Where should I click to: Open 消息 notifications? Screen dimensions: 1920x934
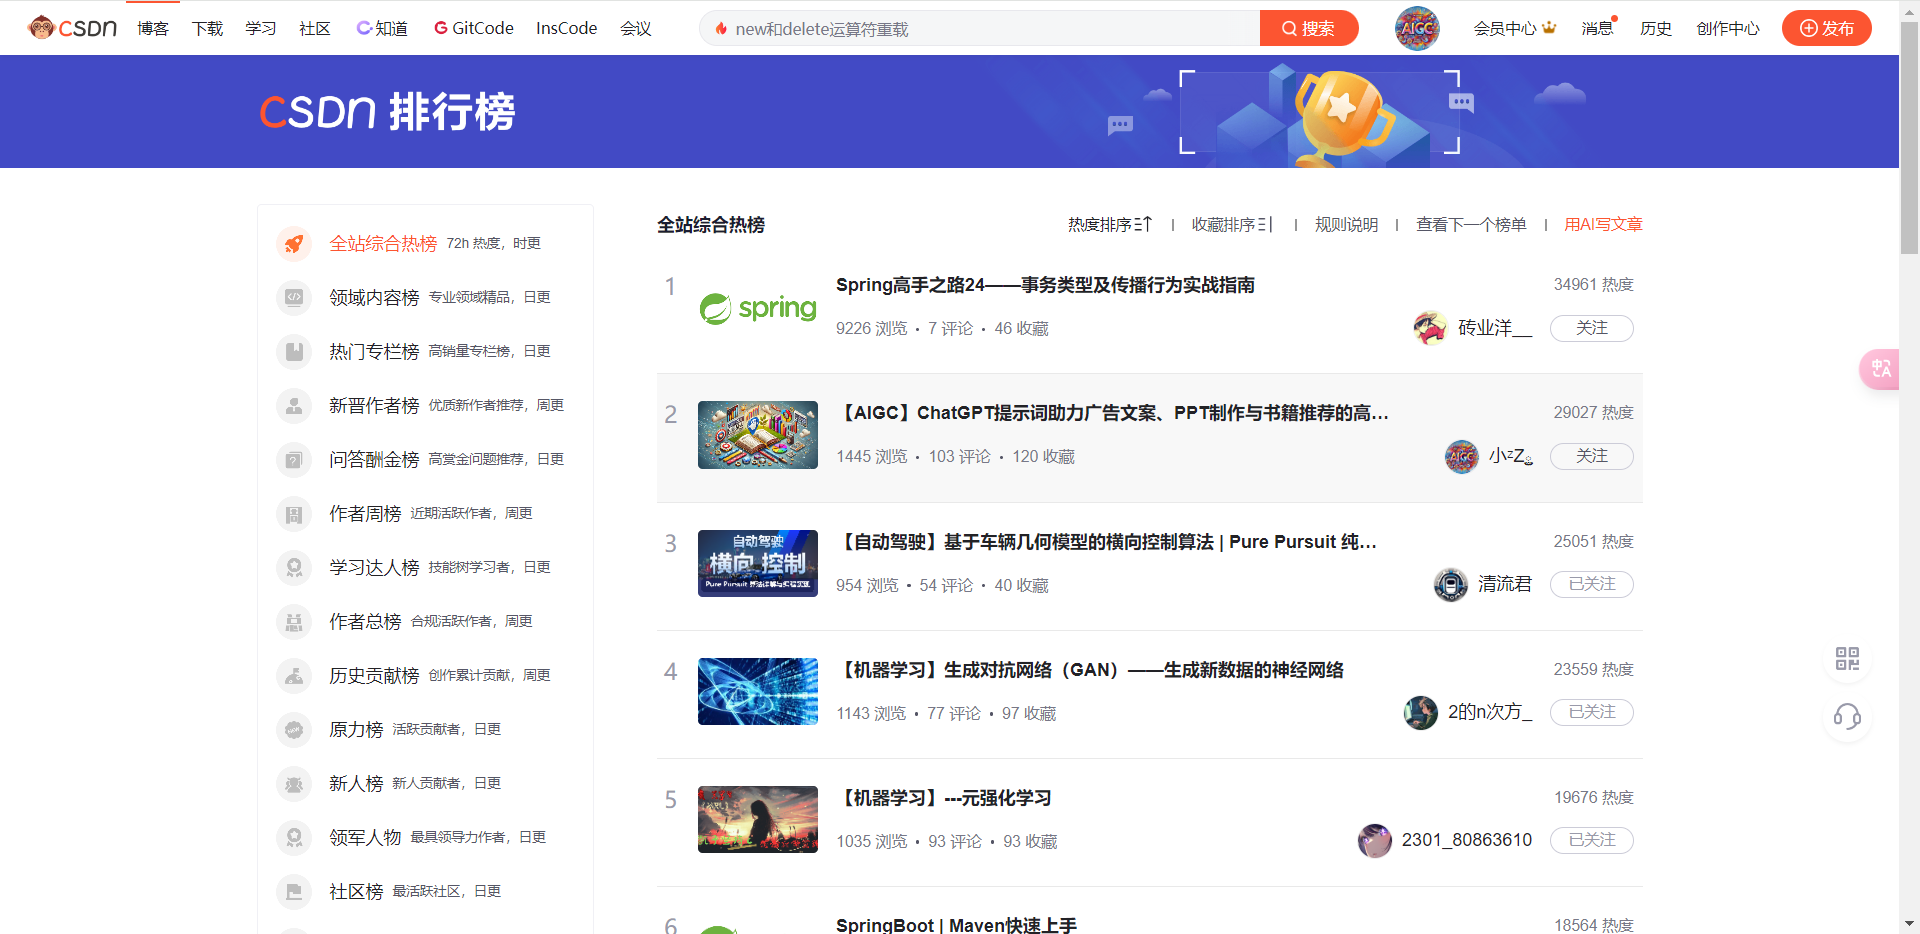tap(1598, 28)
